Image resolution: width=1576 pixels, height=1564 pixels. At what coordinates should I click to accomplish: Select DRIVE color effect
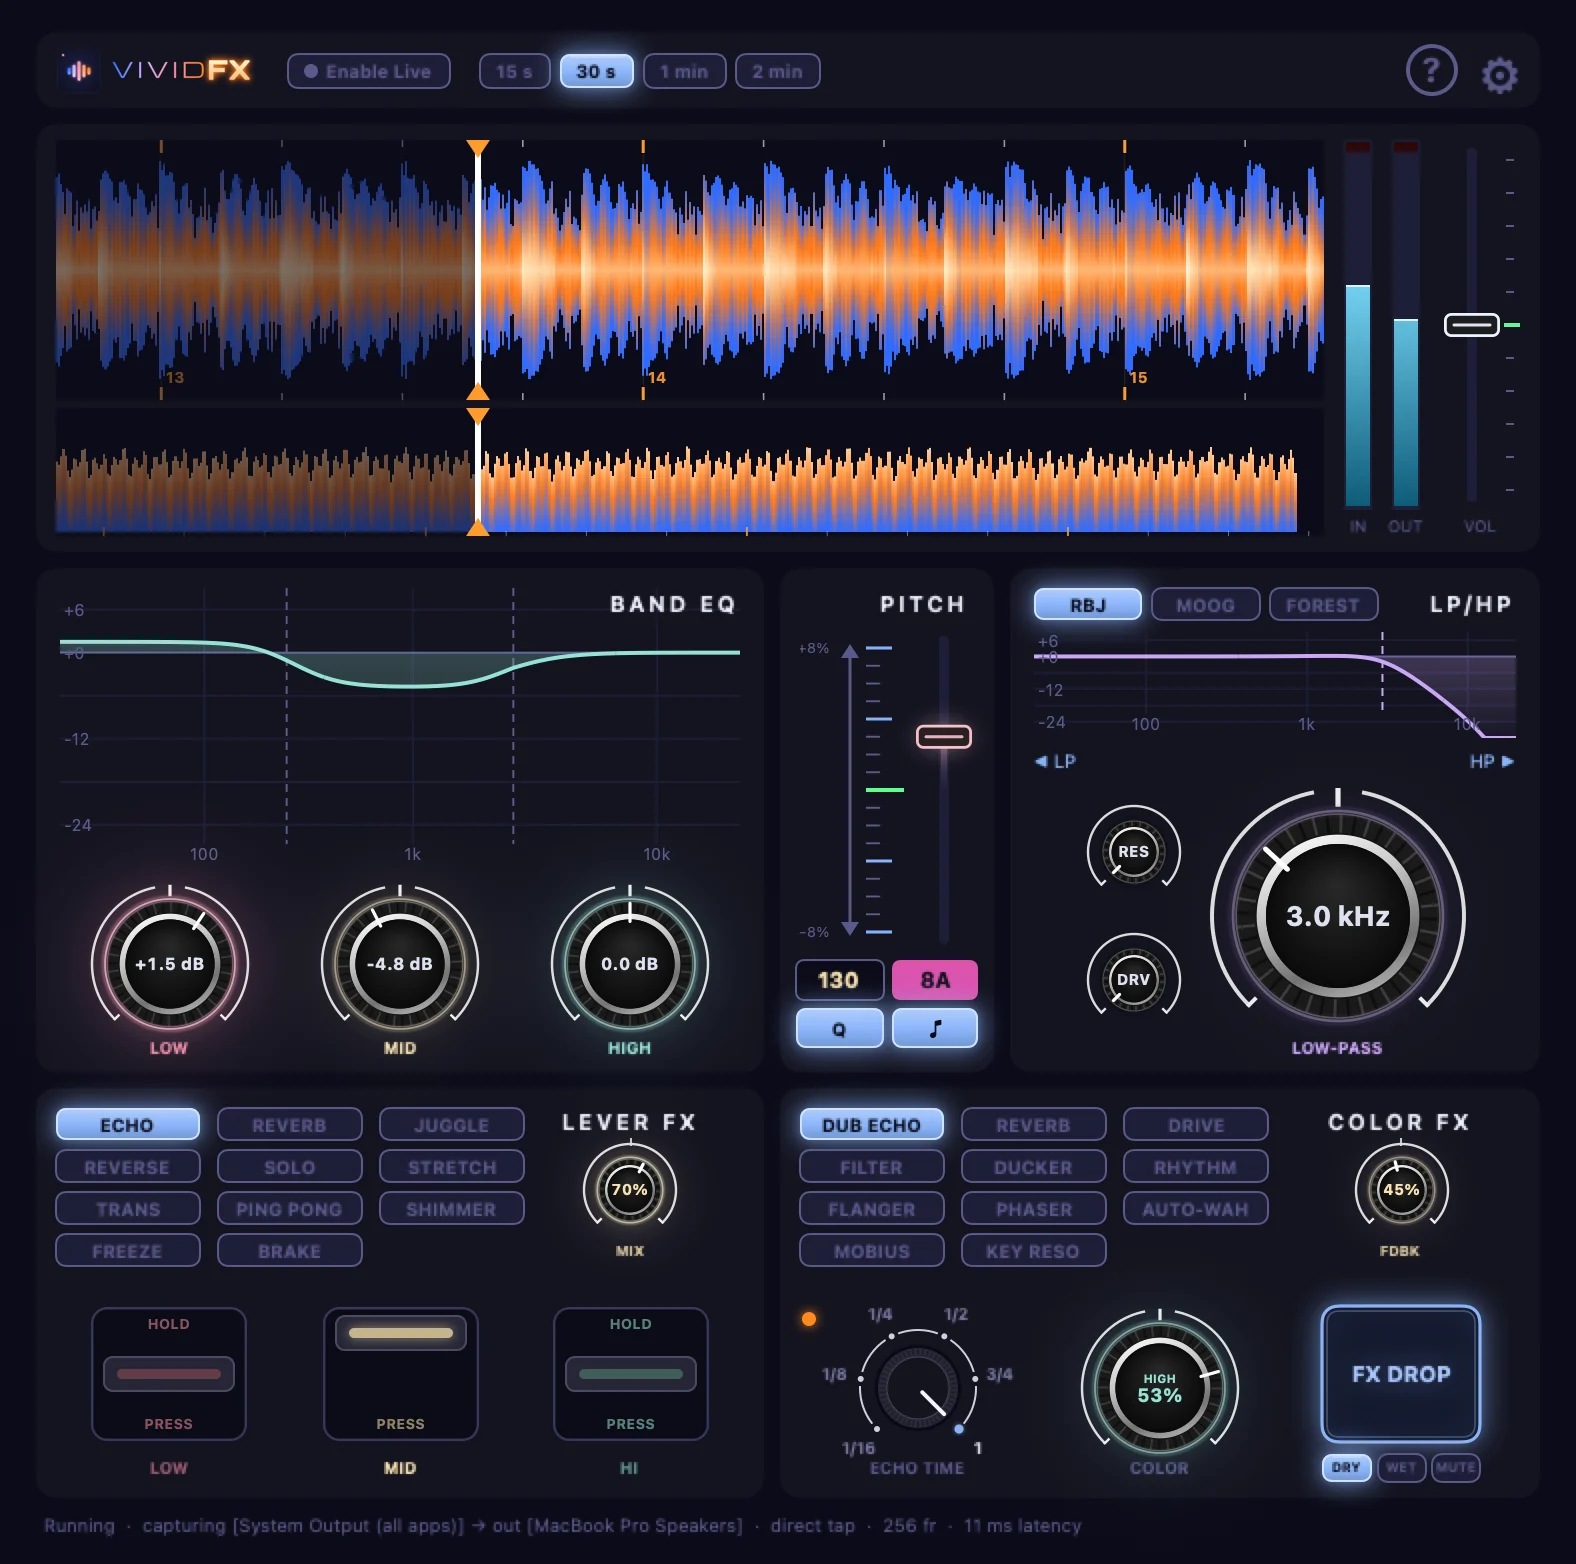(1195, 1124)
